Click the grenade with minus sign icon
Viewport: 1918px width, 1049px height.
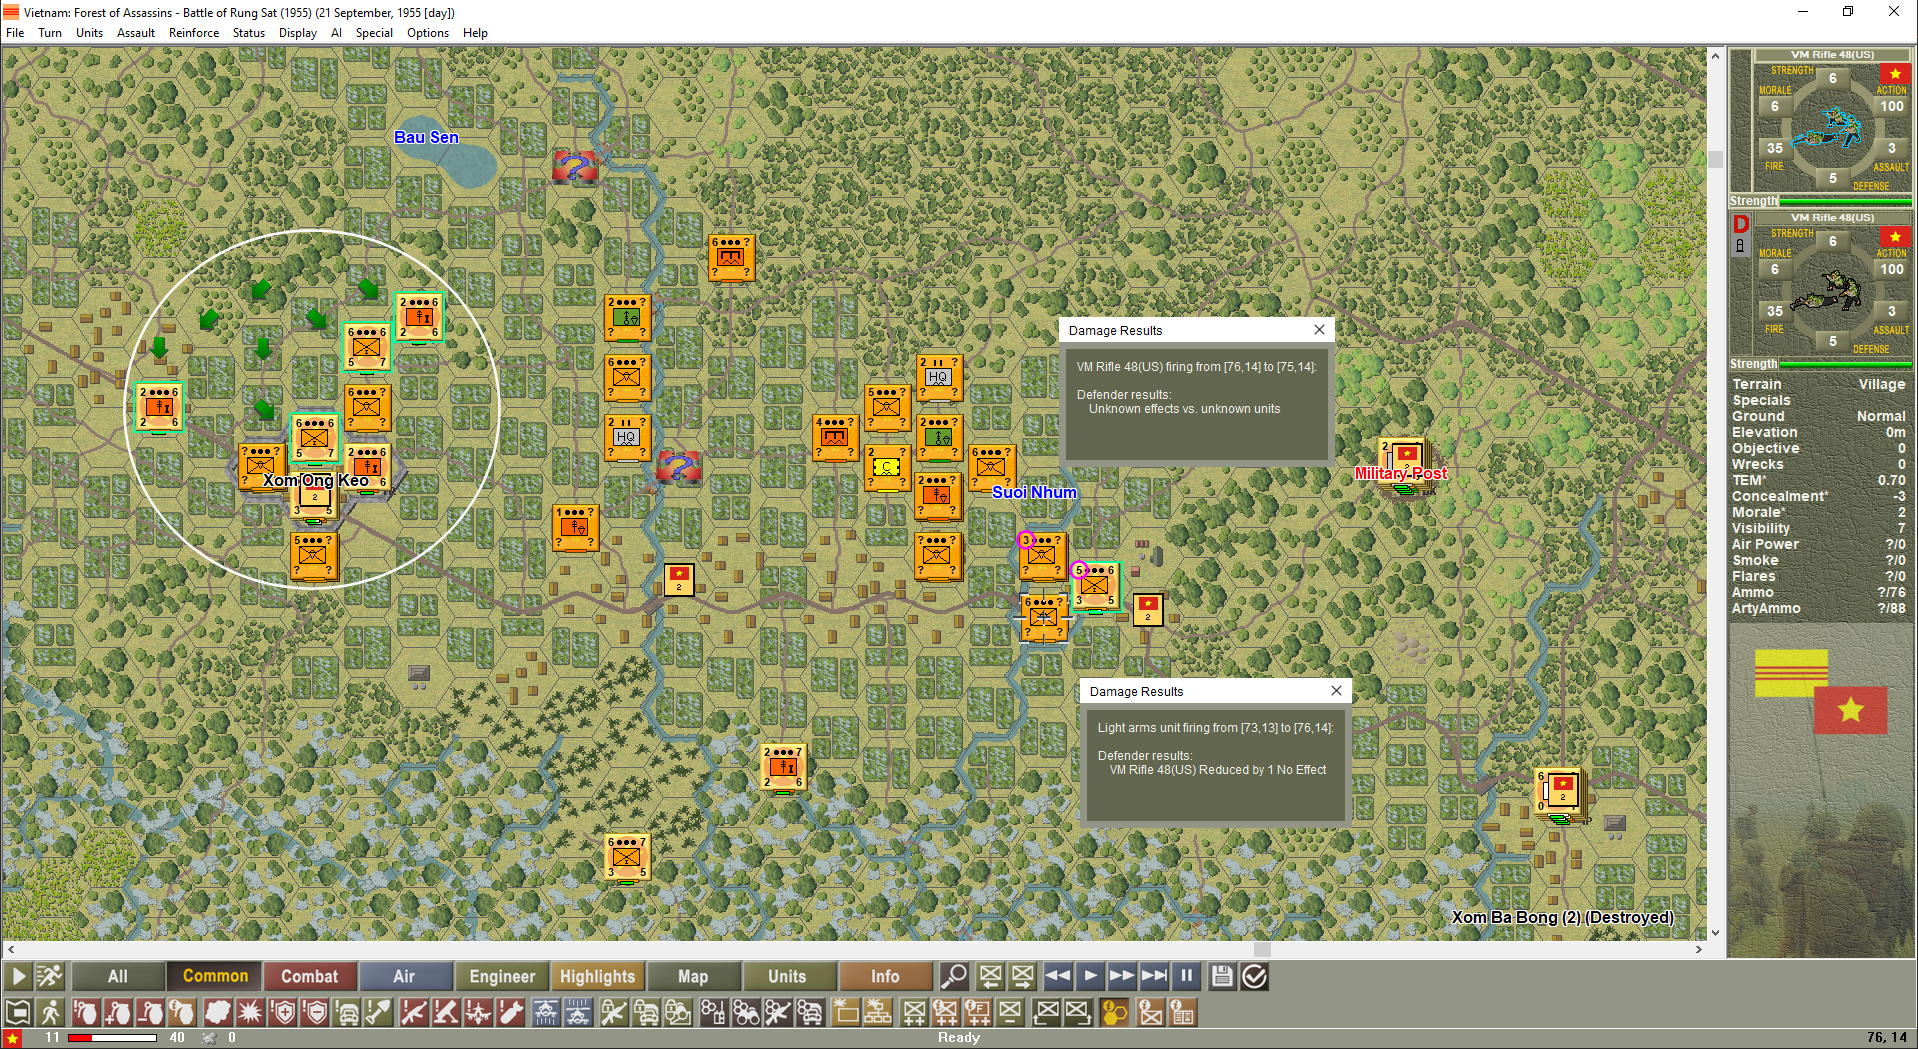pyautogui.click(x=149, y=1013)
